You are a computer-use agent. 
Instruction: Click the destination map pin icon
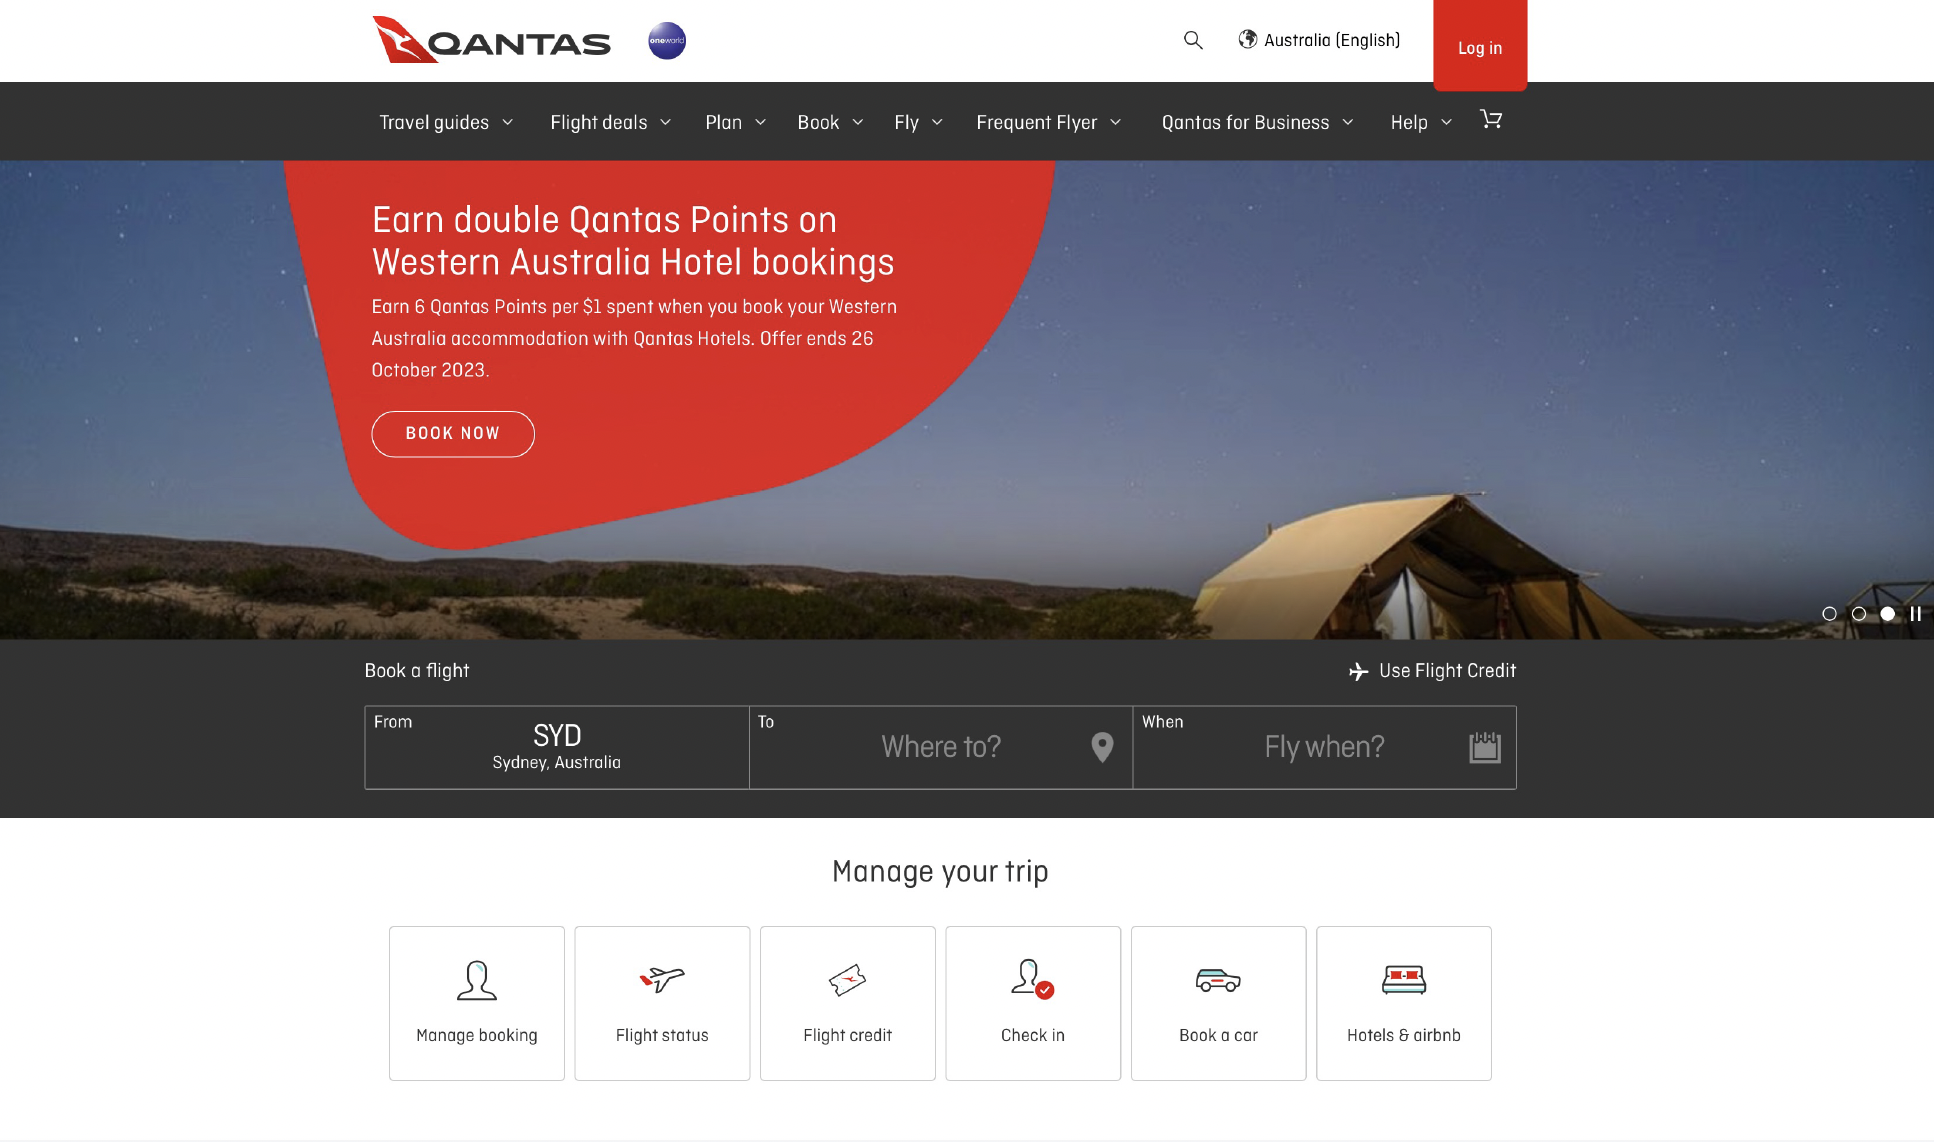tap(1102, 747)
